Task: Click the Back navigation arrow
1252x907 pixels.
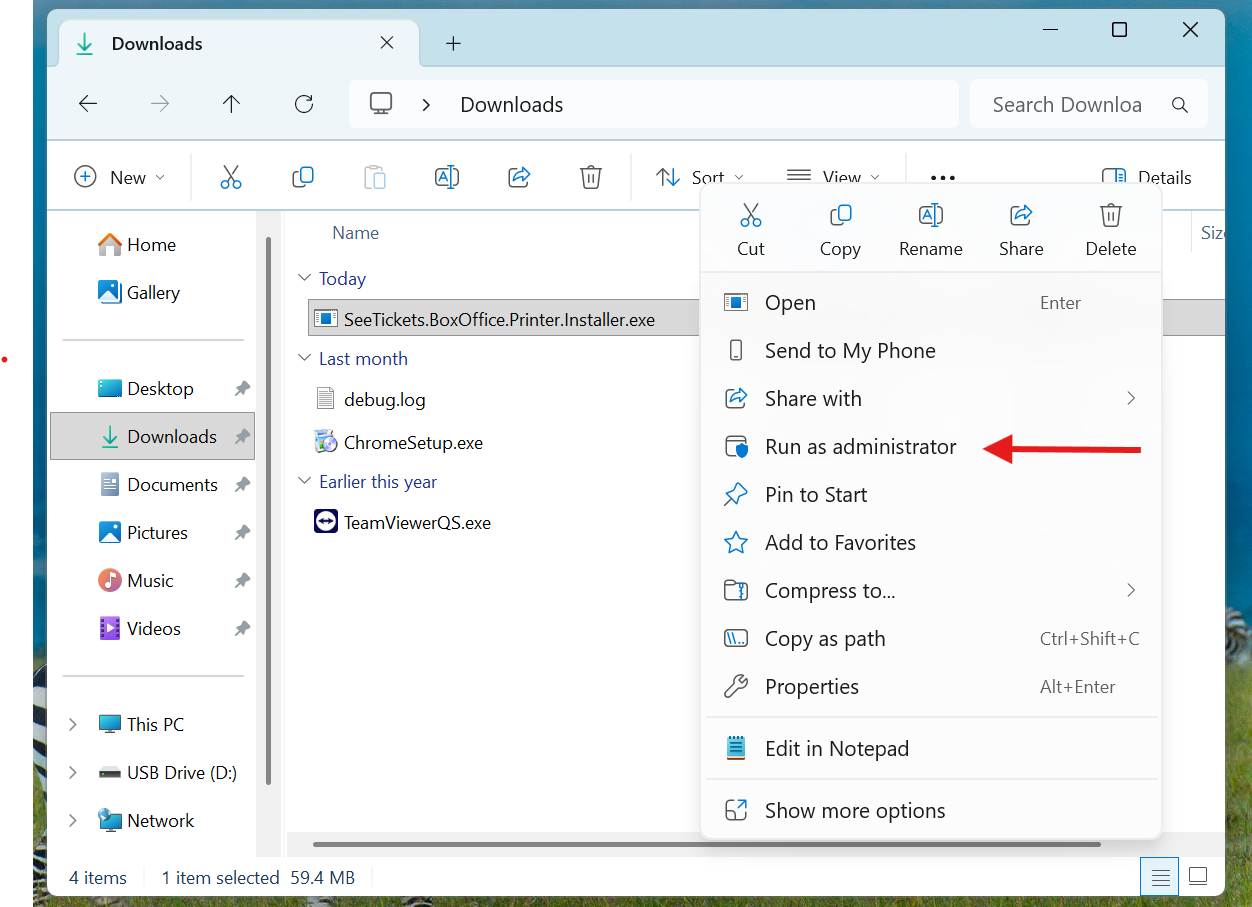Action: pos(88,104)
